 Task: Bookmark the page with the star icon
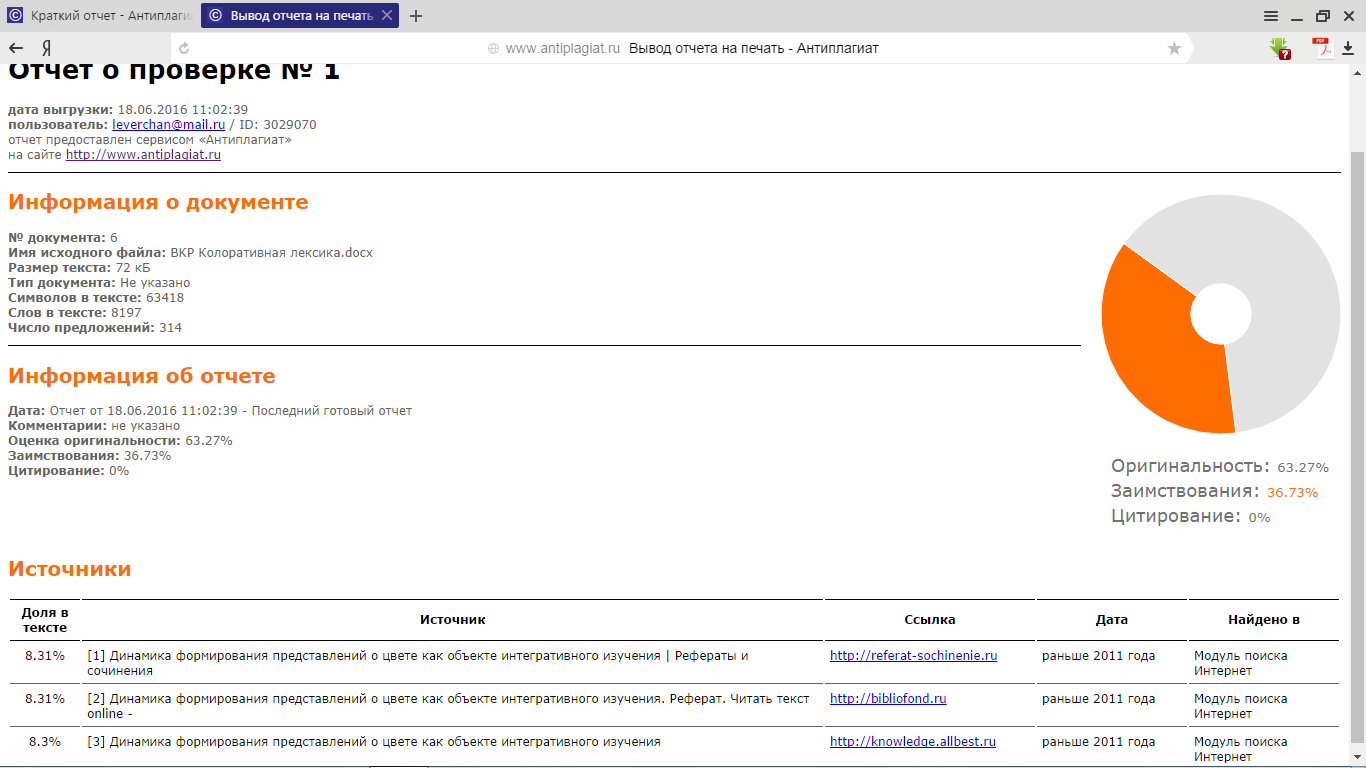pos(1174,48)
